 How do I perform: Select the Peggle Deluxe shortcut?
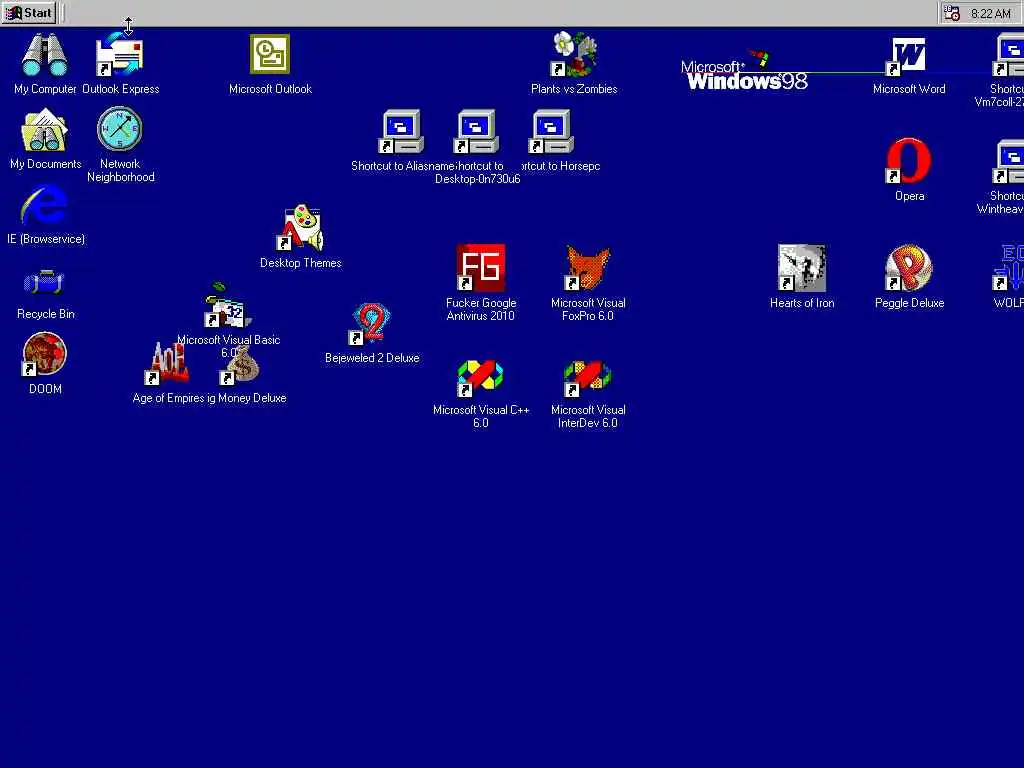909,268
